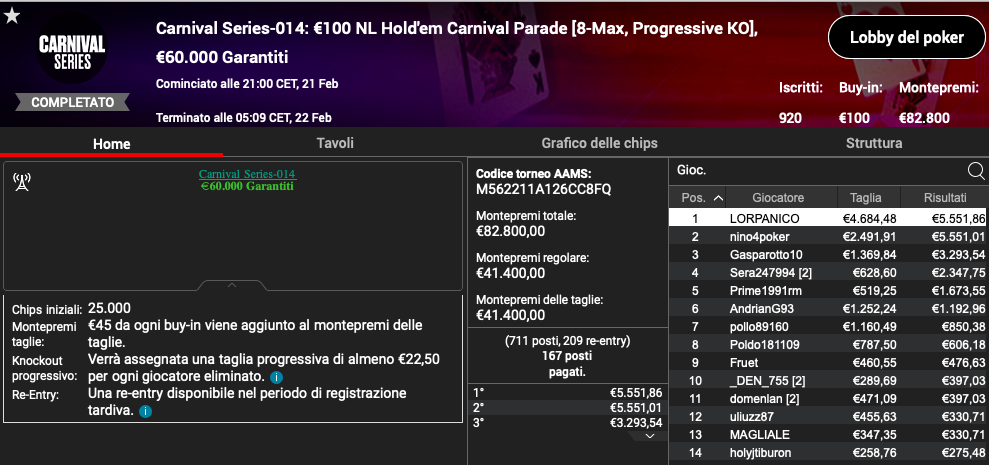
Task: Click the favorite star icon
Action: [11, 15]
